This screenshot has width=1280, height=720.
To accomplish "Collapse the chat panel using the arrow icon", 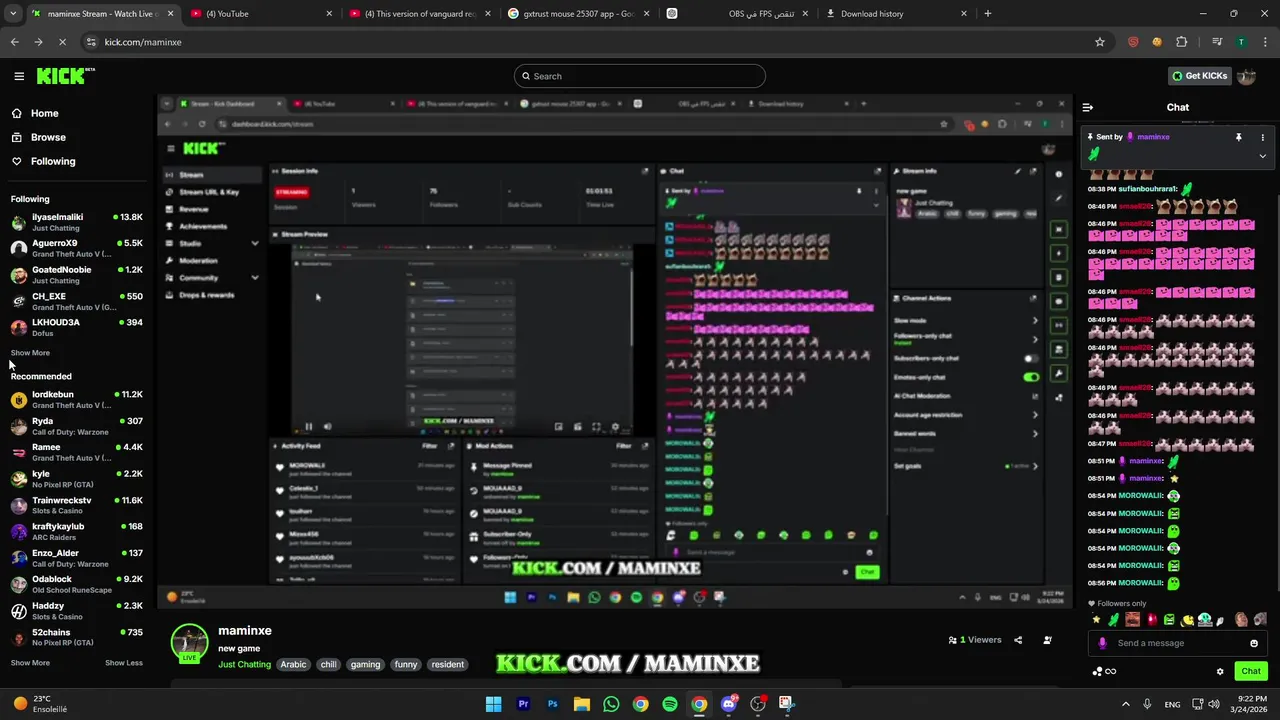I will point(1088,107).
